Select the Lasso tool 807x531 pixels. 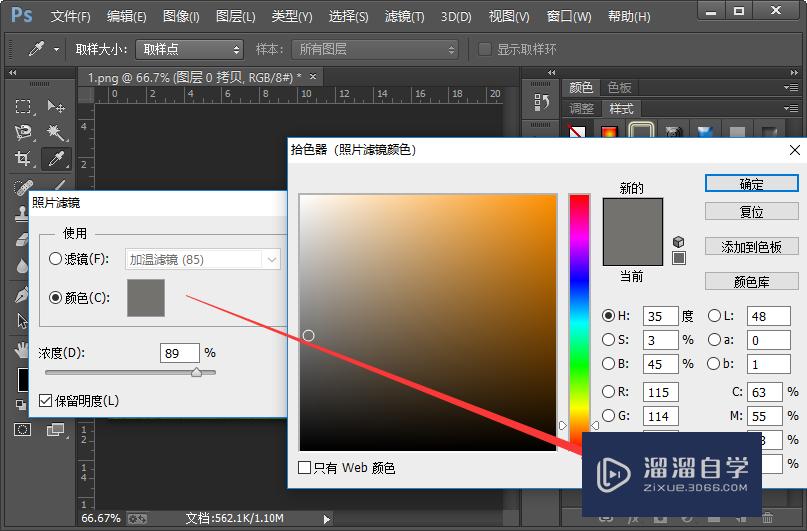point(23,133)
